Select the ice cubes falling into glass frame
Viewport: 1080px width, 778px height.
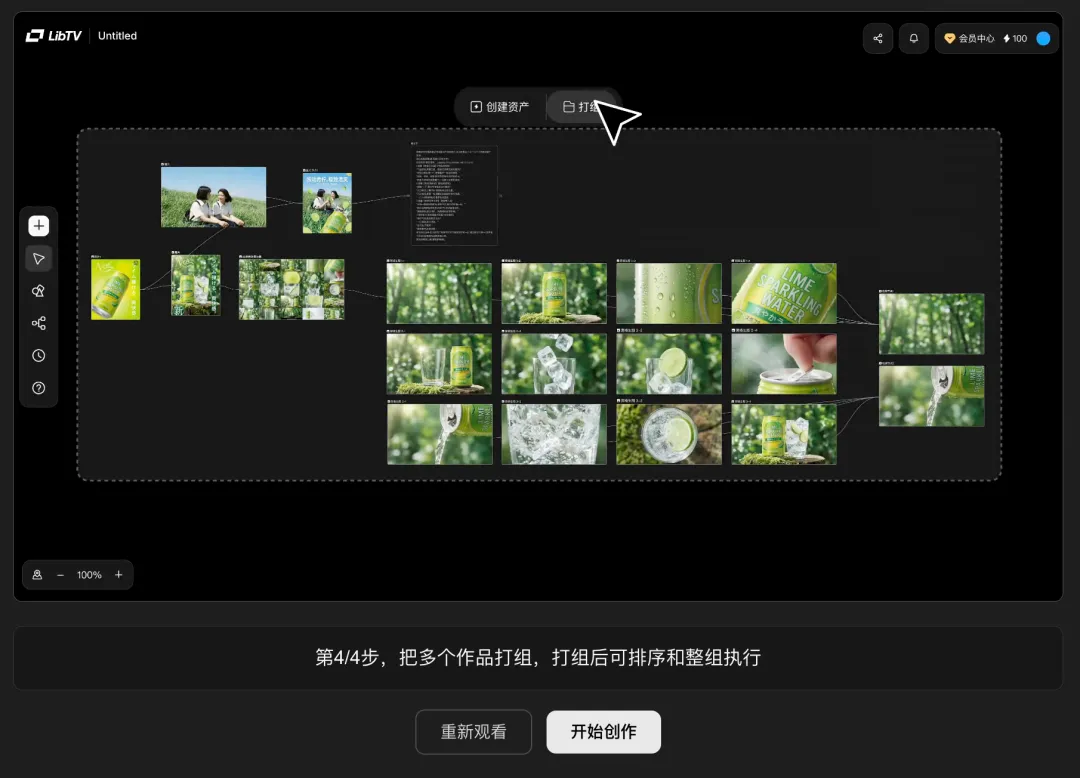click(554, 364)
